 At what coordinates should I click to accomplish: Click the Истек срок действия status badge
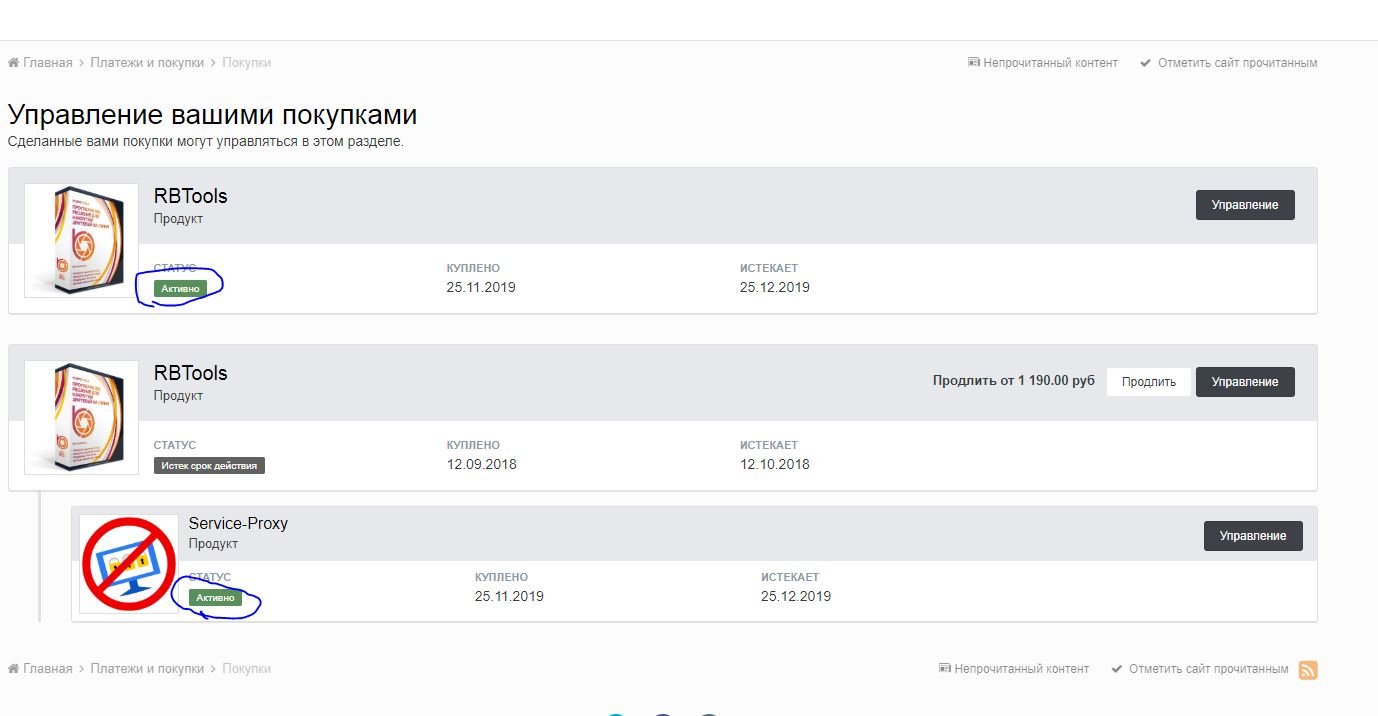[210, 465]
